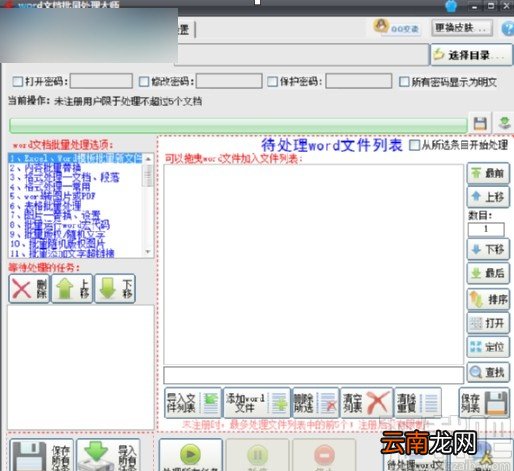This screenshot has height=471, width=514.
Task: Select option 7、图片—替换、设置
Action: pyautogui.click(x=55, y=215)
